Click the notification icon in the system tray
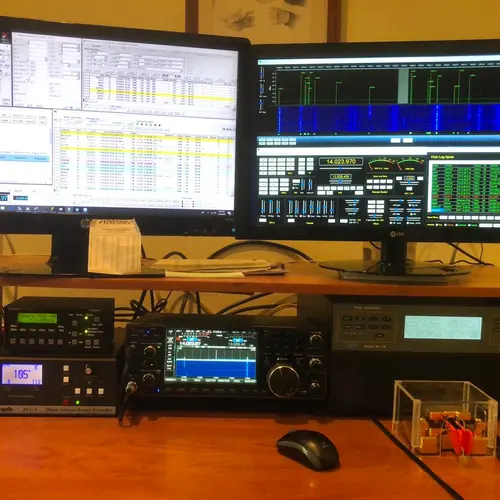Screen dimensions: 500x500 (x=230, y=214)
